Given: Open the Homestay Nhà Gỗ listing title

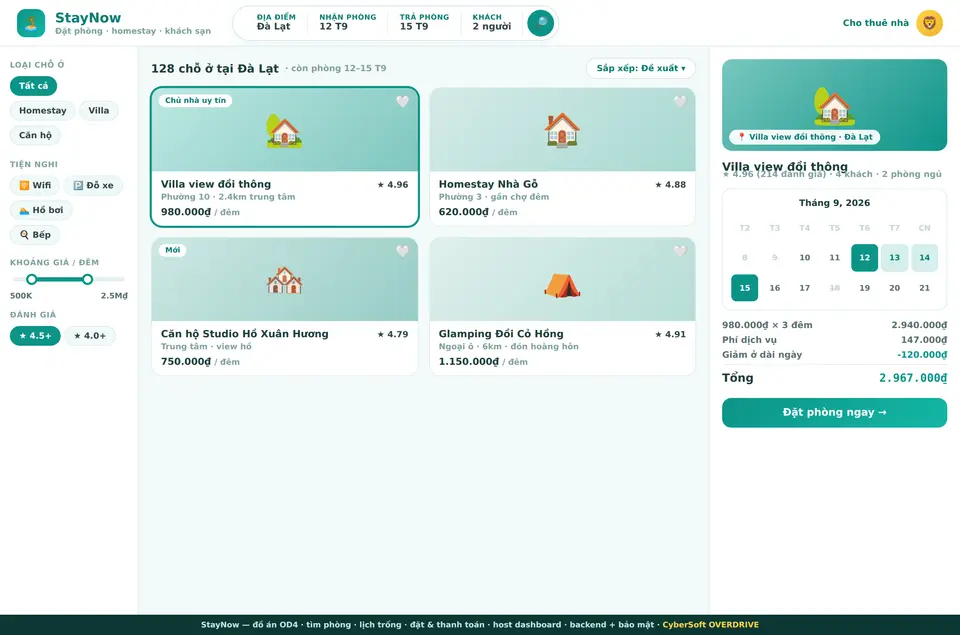Looking at the screenshot, I should click(x=488, y=184).
